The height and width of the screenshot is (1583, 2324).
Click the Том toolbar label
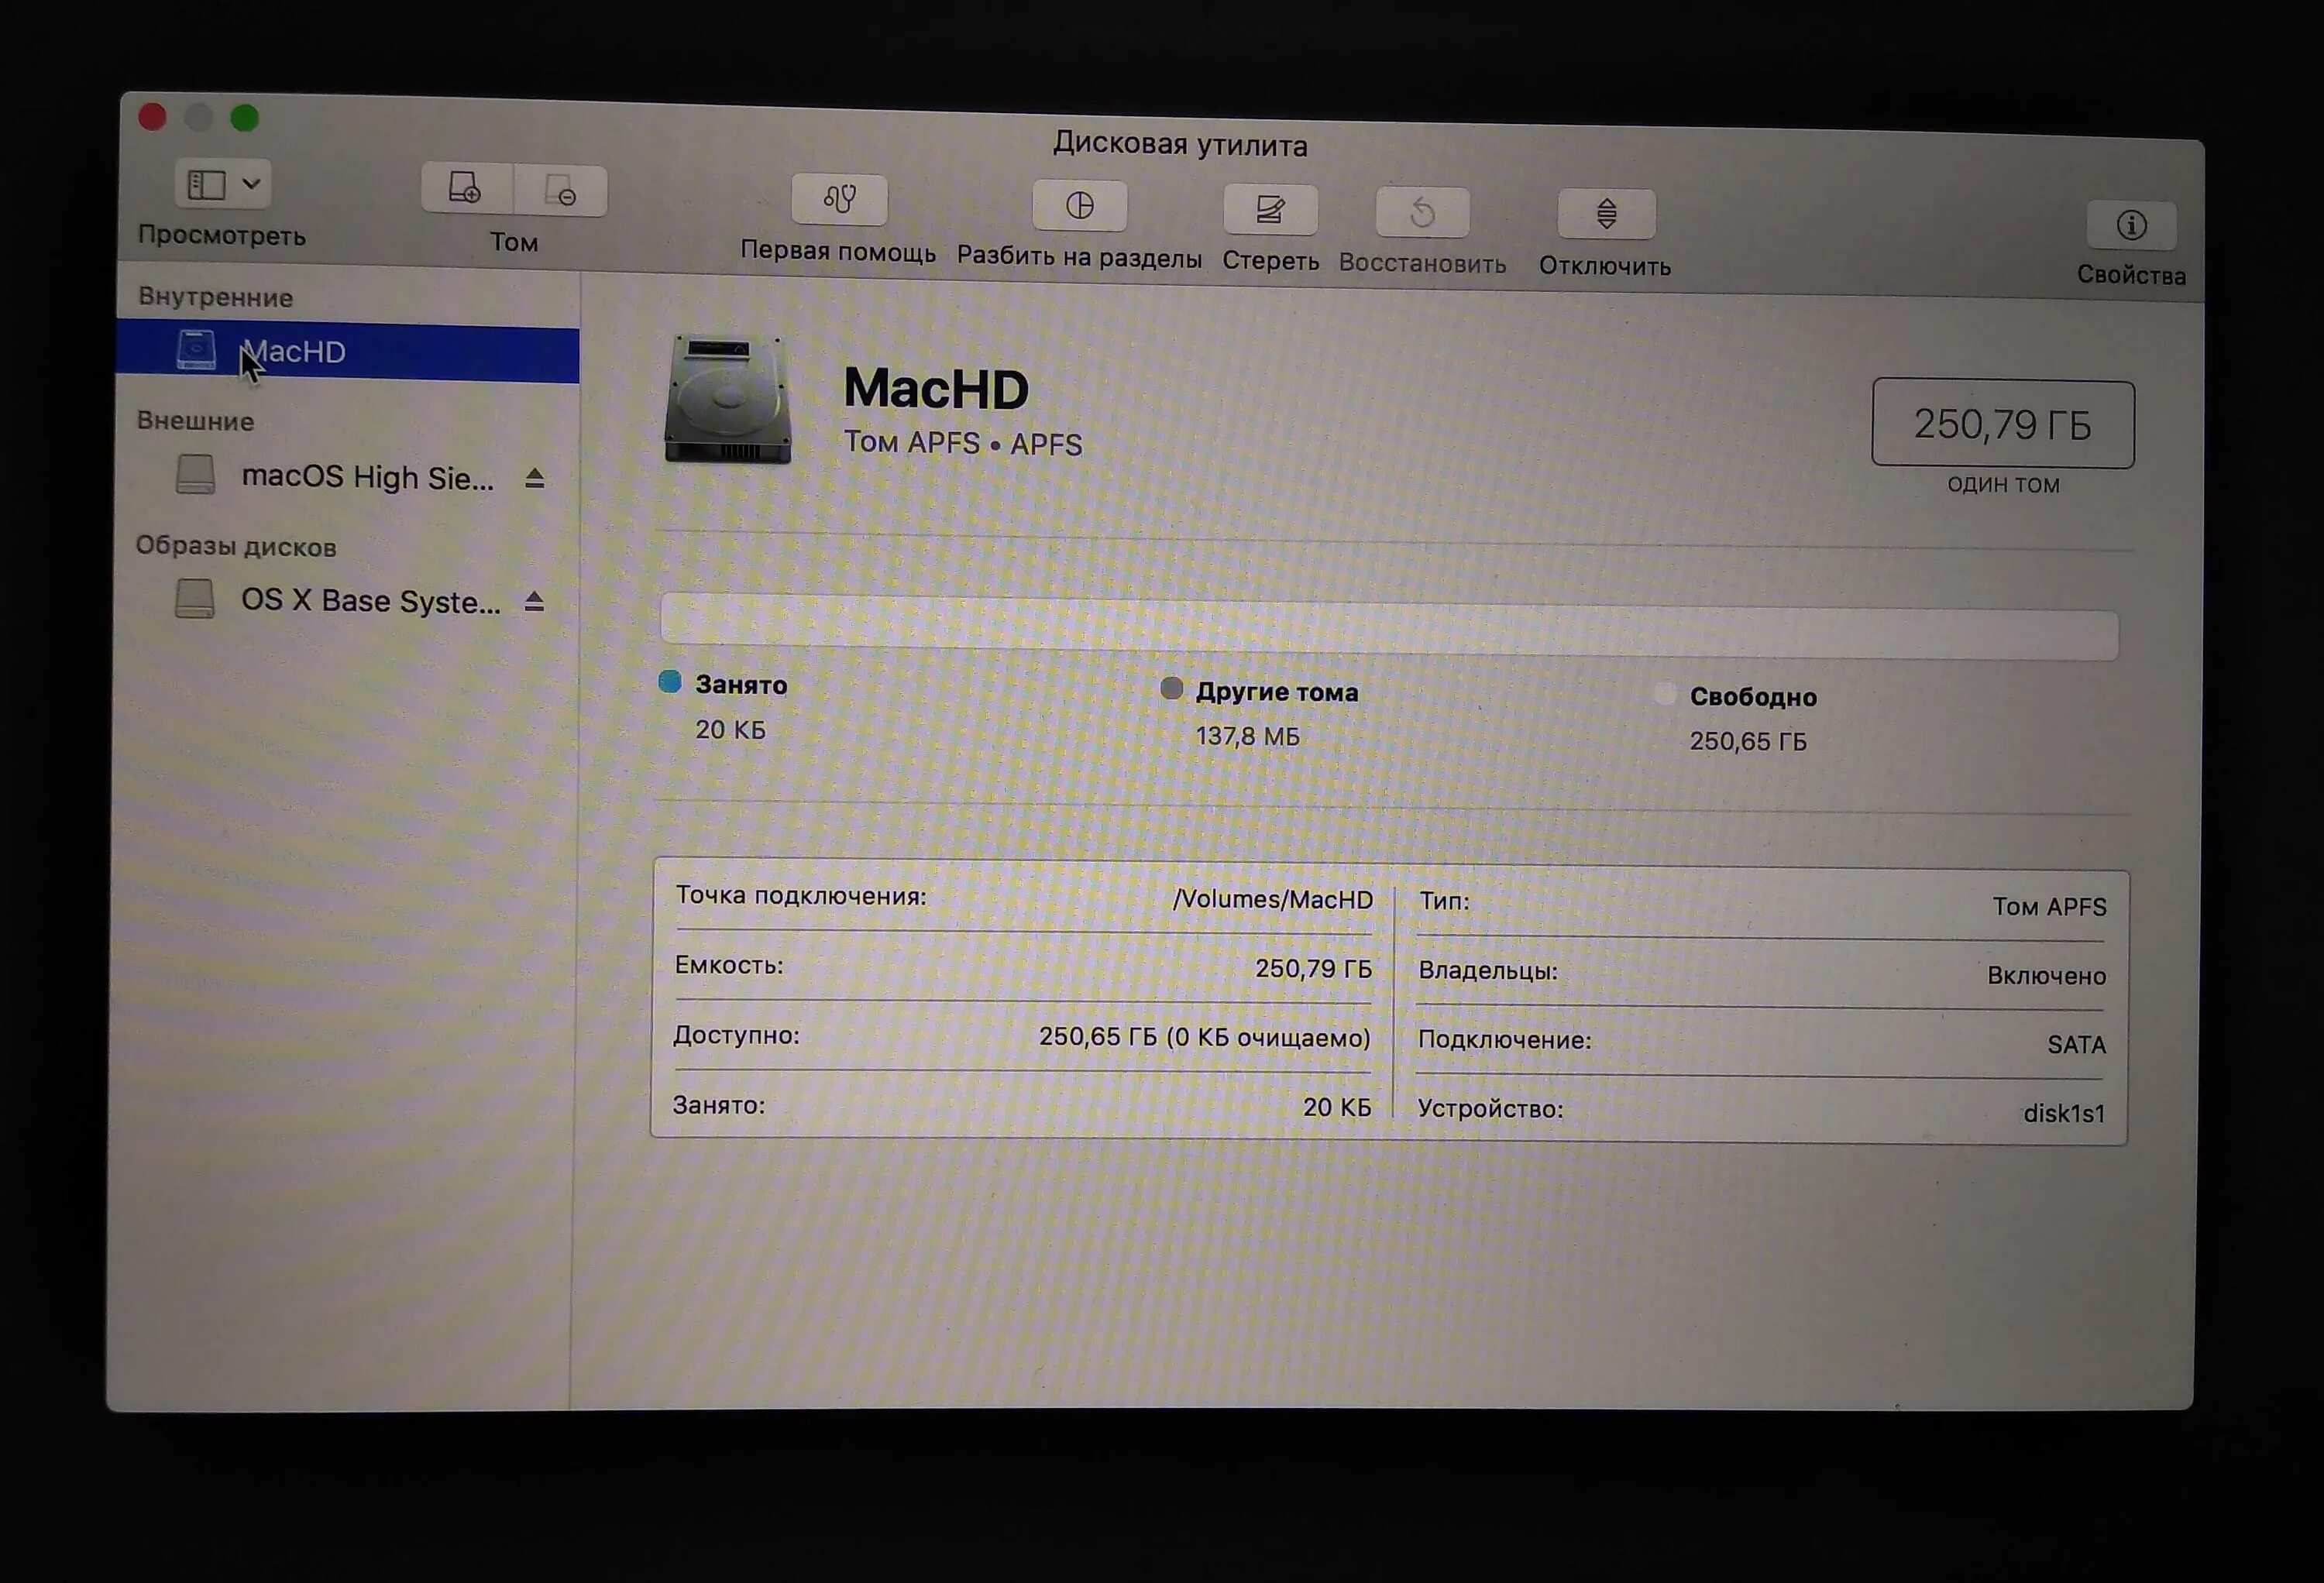click(514, 242)
